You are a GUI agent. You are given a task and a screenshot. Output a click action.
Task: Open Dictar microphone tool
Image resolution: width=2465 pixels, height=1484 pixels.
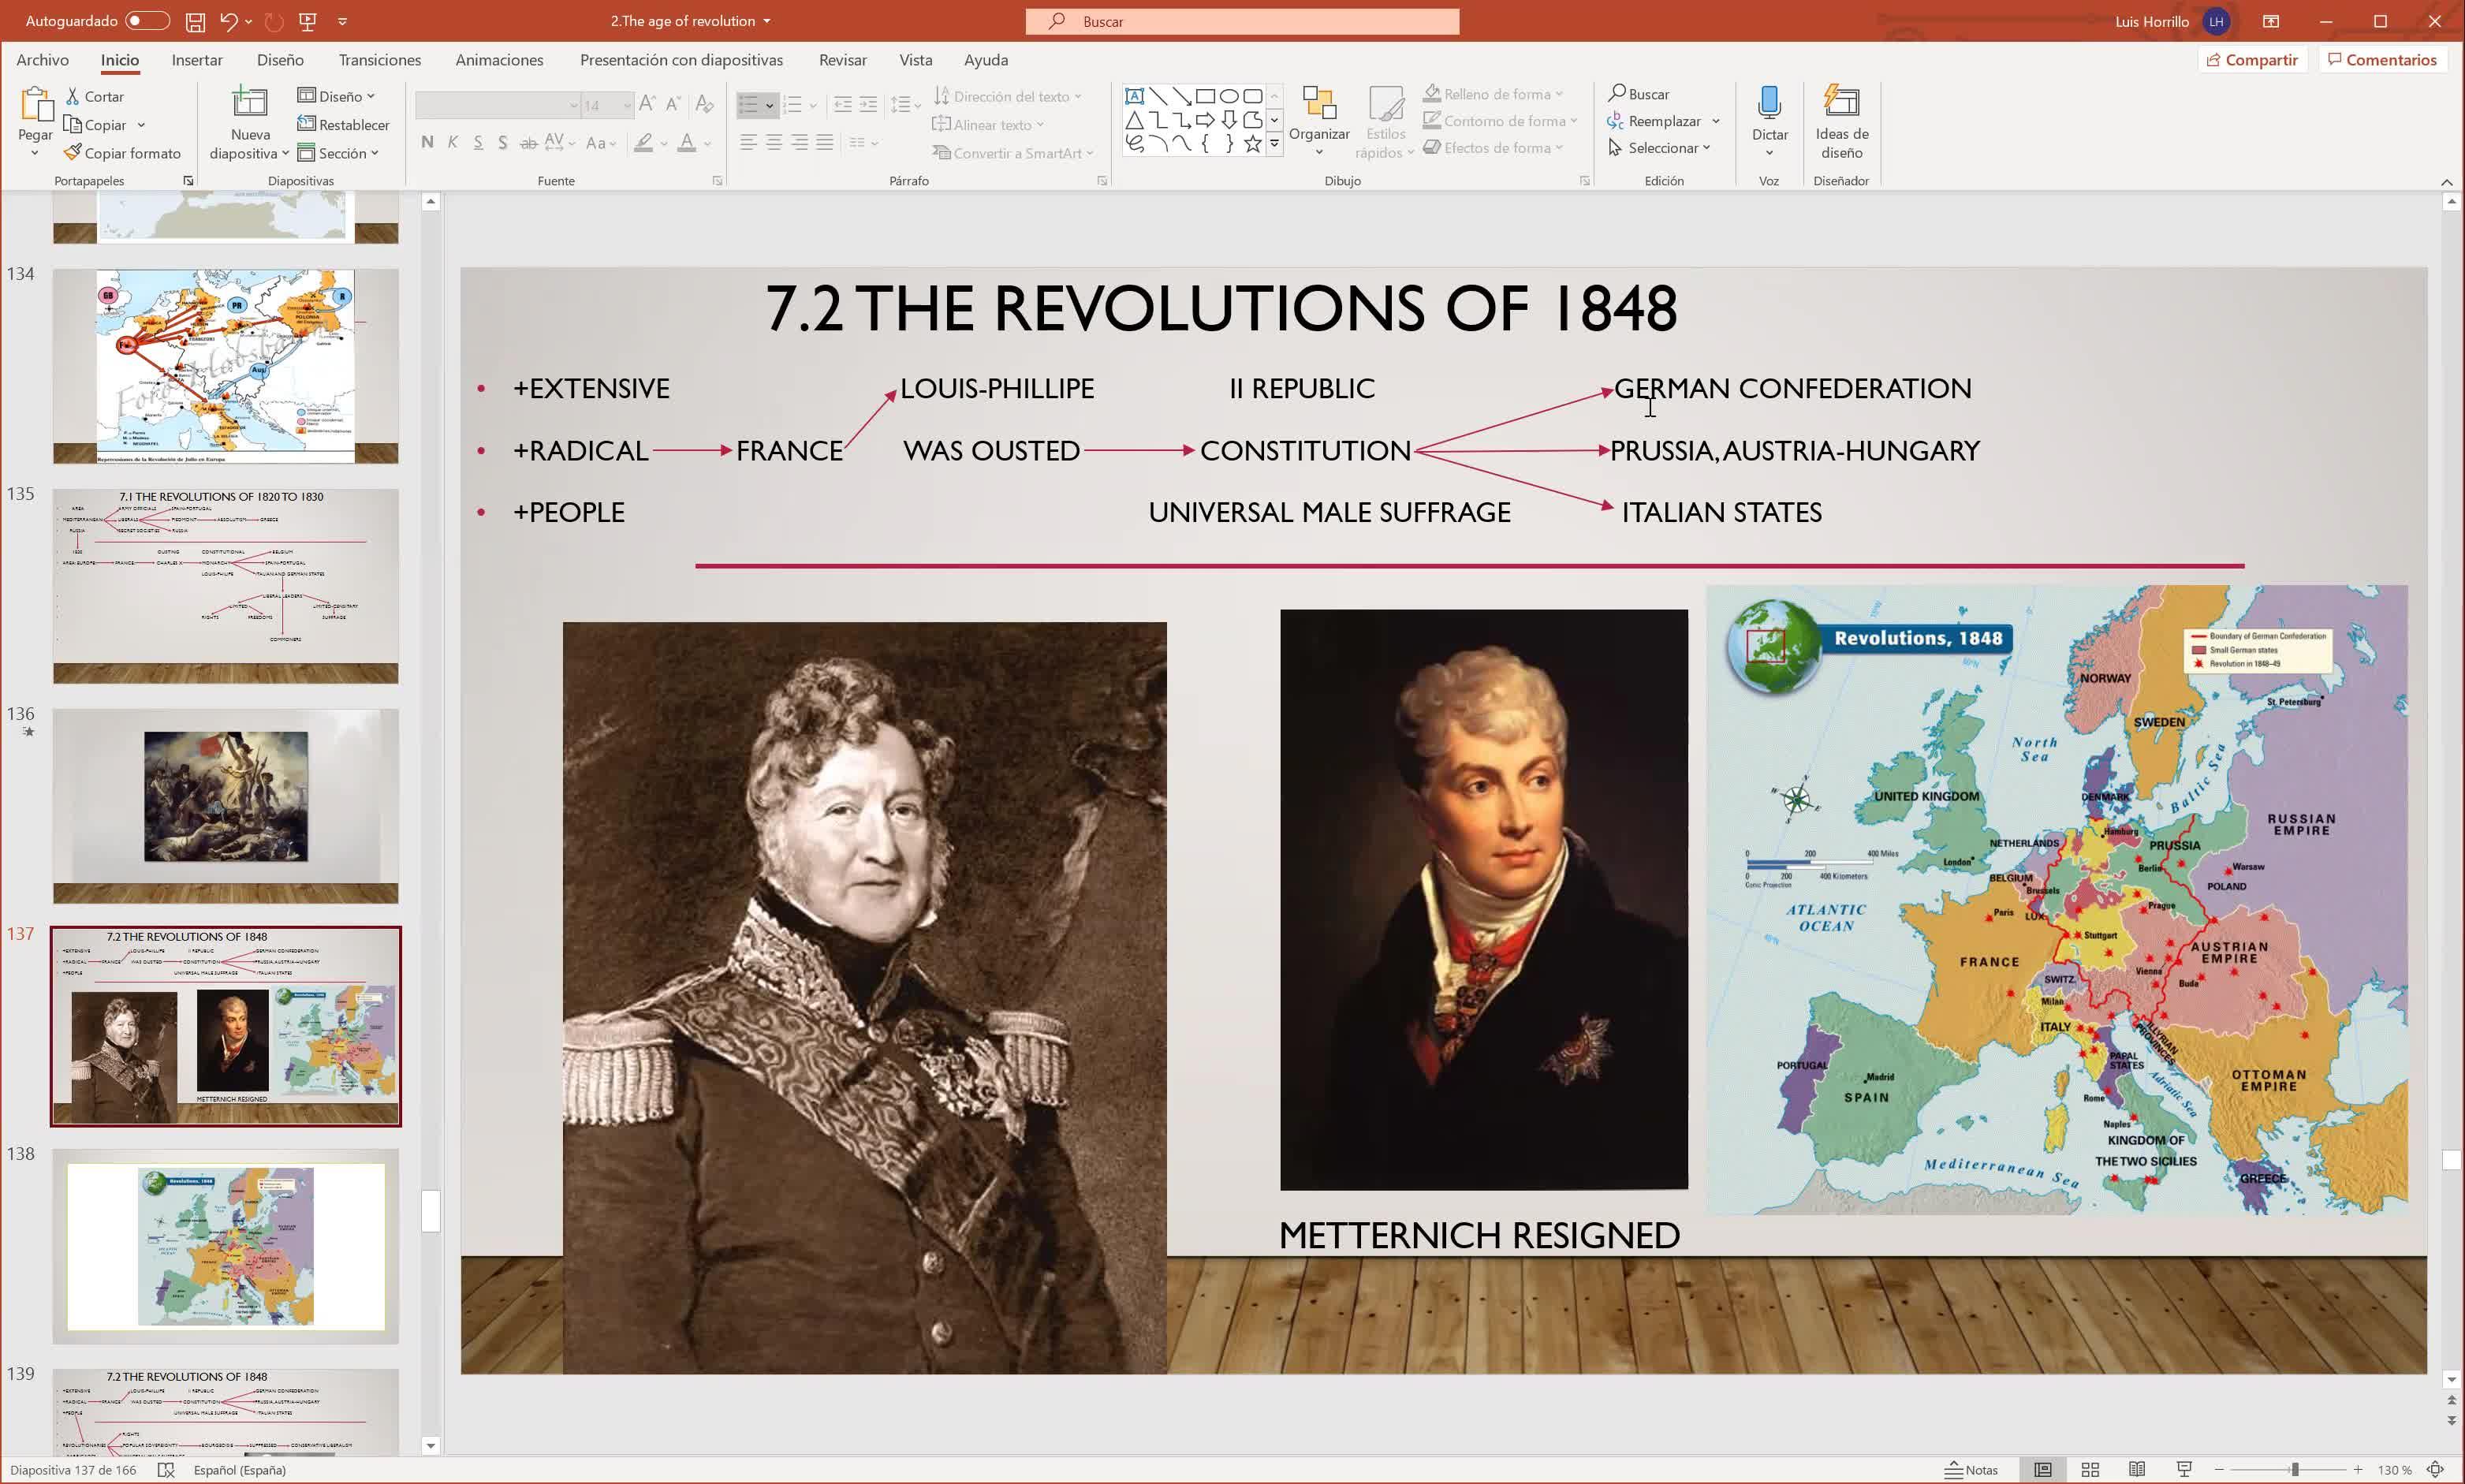pyautogui.click(x=1769, y=106)
